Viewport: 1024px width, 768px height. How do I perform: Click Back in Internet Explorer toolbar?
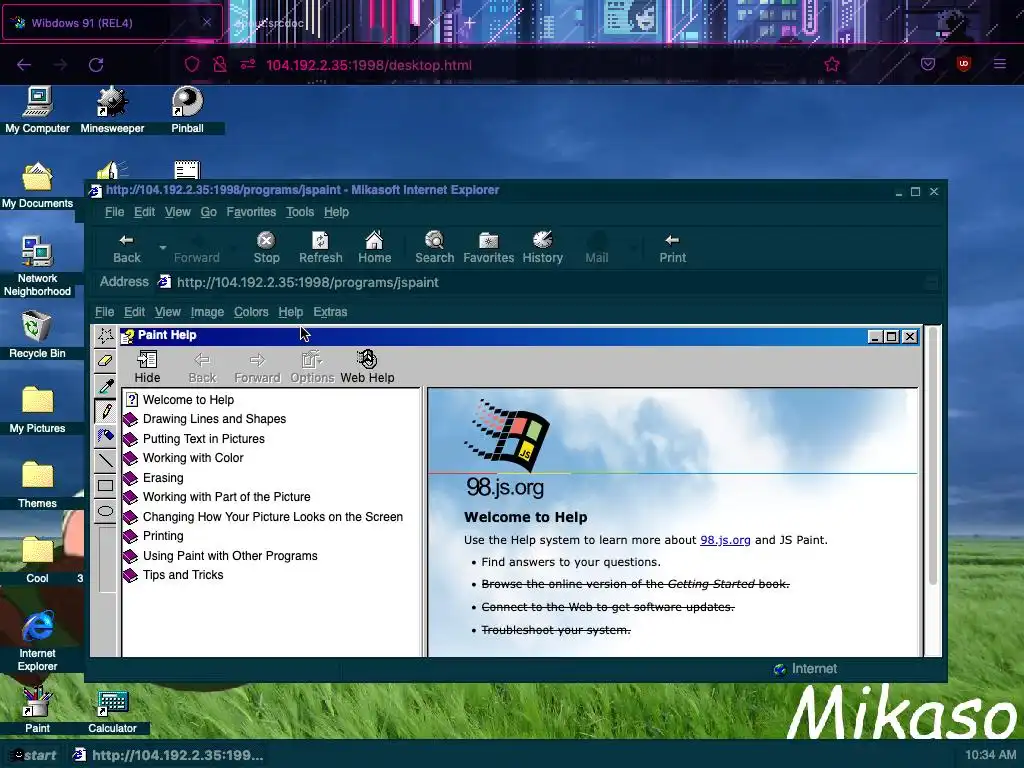point(127,248)
